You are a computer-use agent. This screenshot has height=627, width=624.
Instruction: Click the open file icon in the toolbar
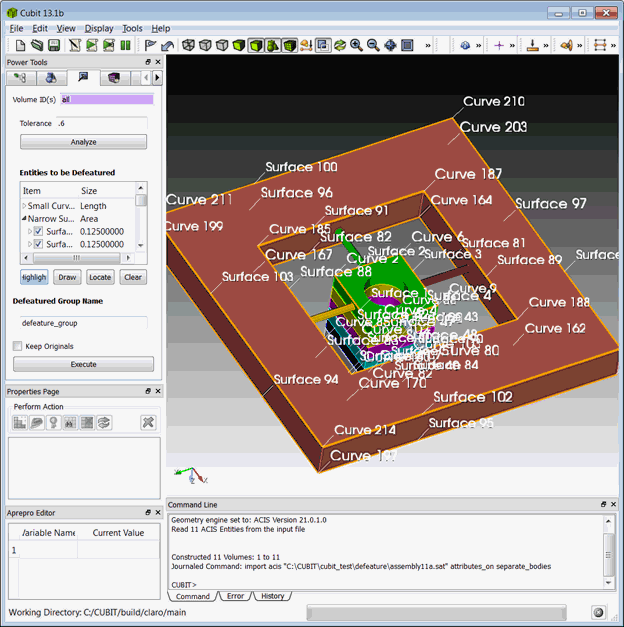38,45
